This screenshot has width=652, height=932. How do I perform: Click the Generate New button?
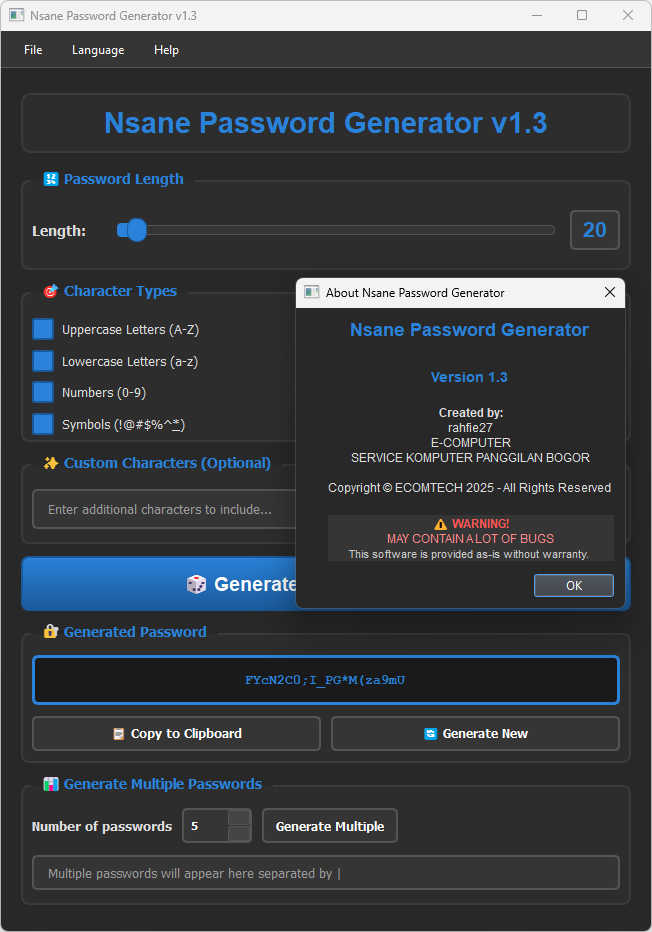click(x=475, y=733)
